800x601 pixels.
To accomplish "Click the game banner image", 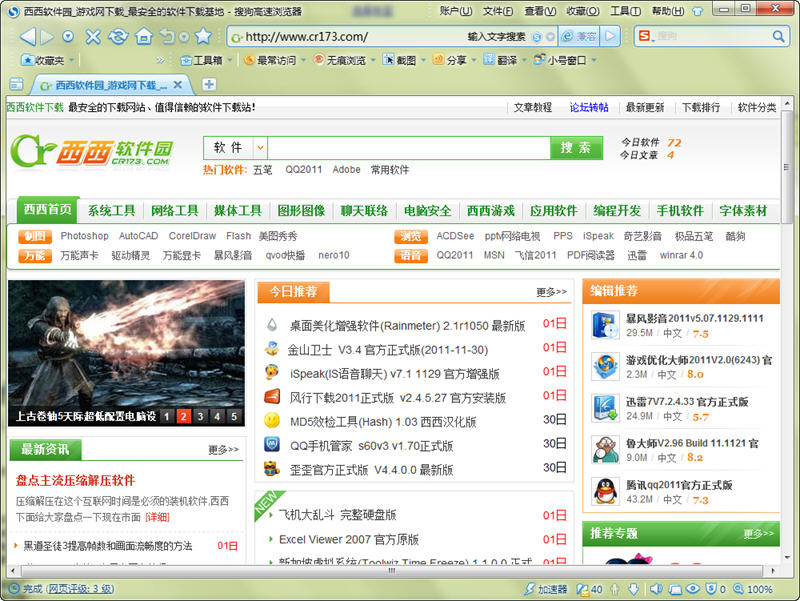I will 126,353.
